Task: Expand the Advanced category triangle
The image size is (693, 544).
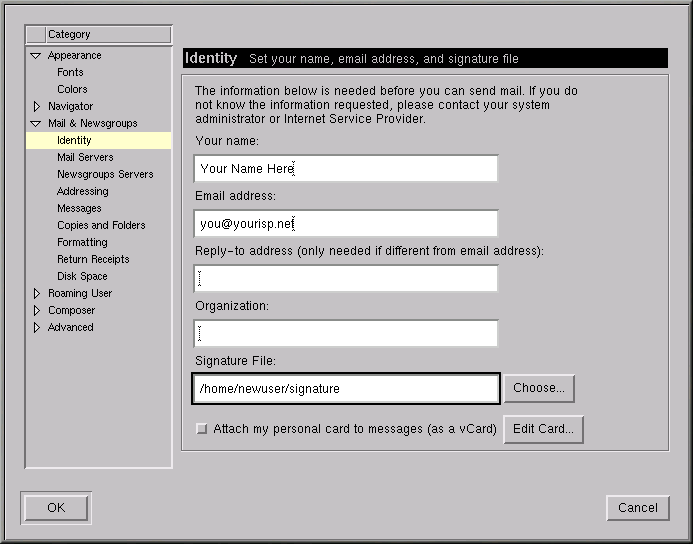Action: pyautogui.click(x=37, y=328)
